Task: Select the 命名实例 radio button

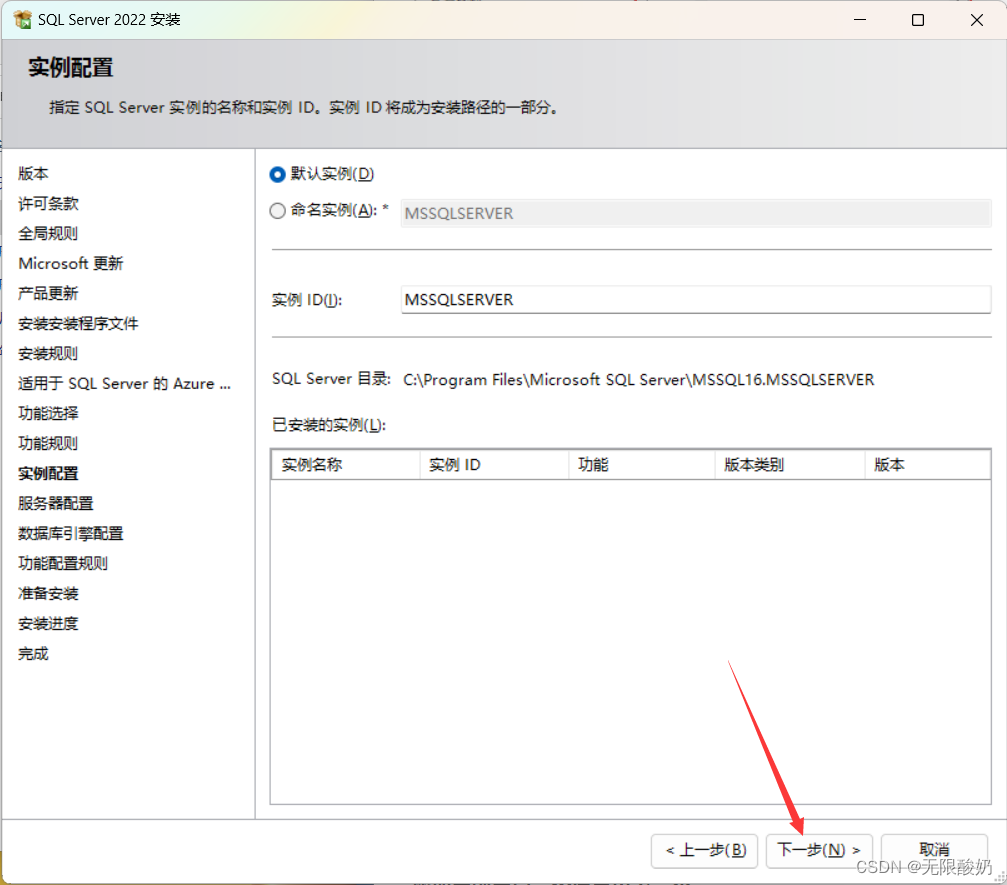Action: coord(278,211)
